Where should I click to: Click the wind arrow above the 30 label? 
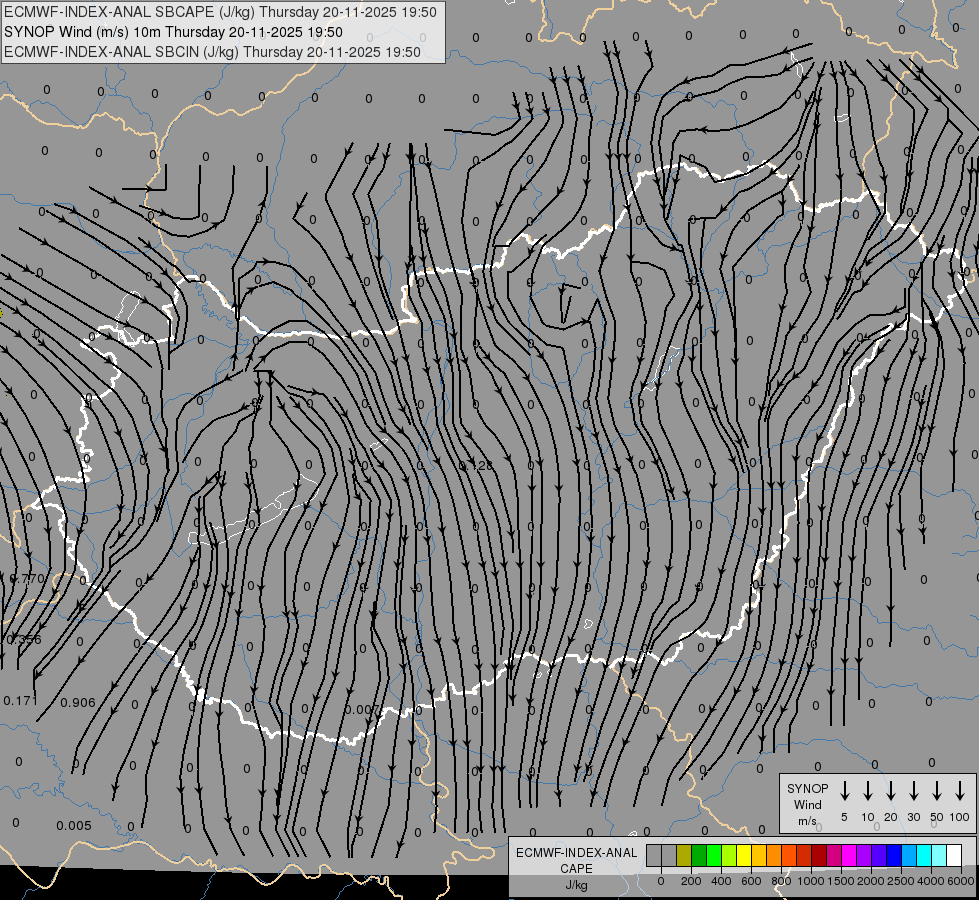[x=913, y=790]
